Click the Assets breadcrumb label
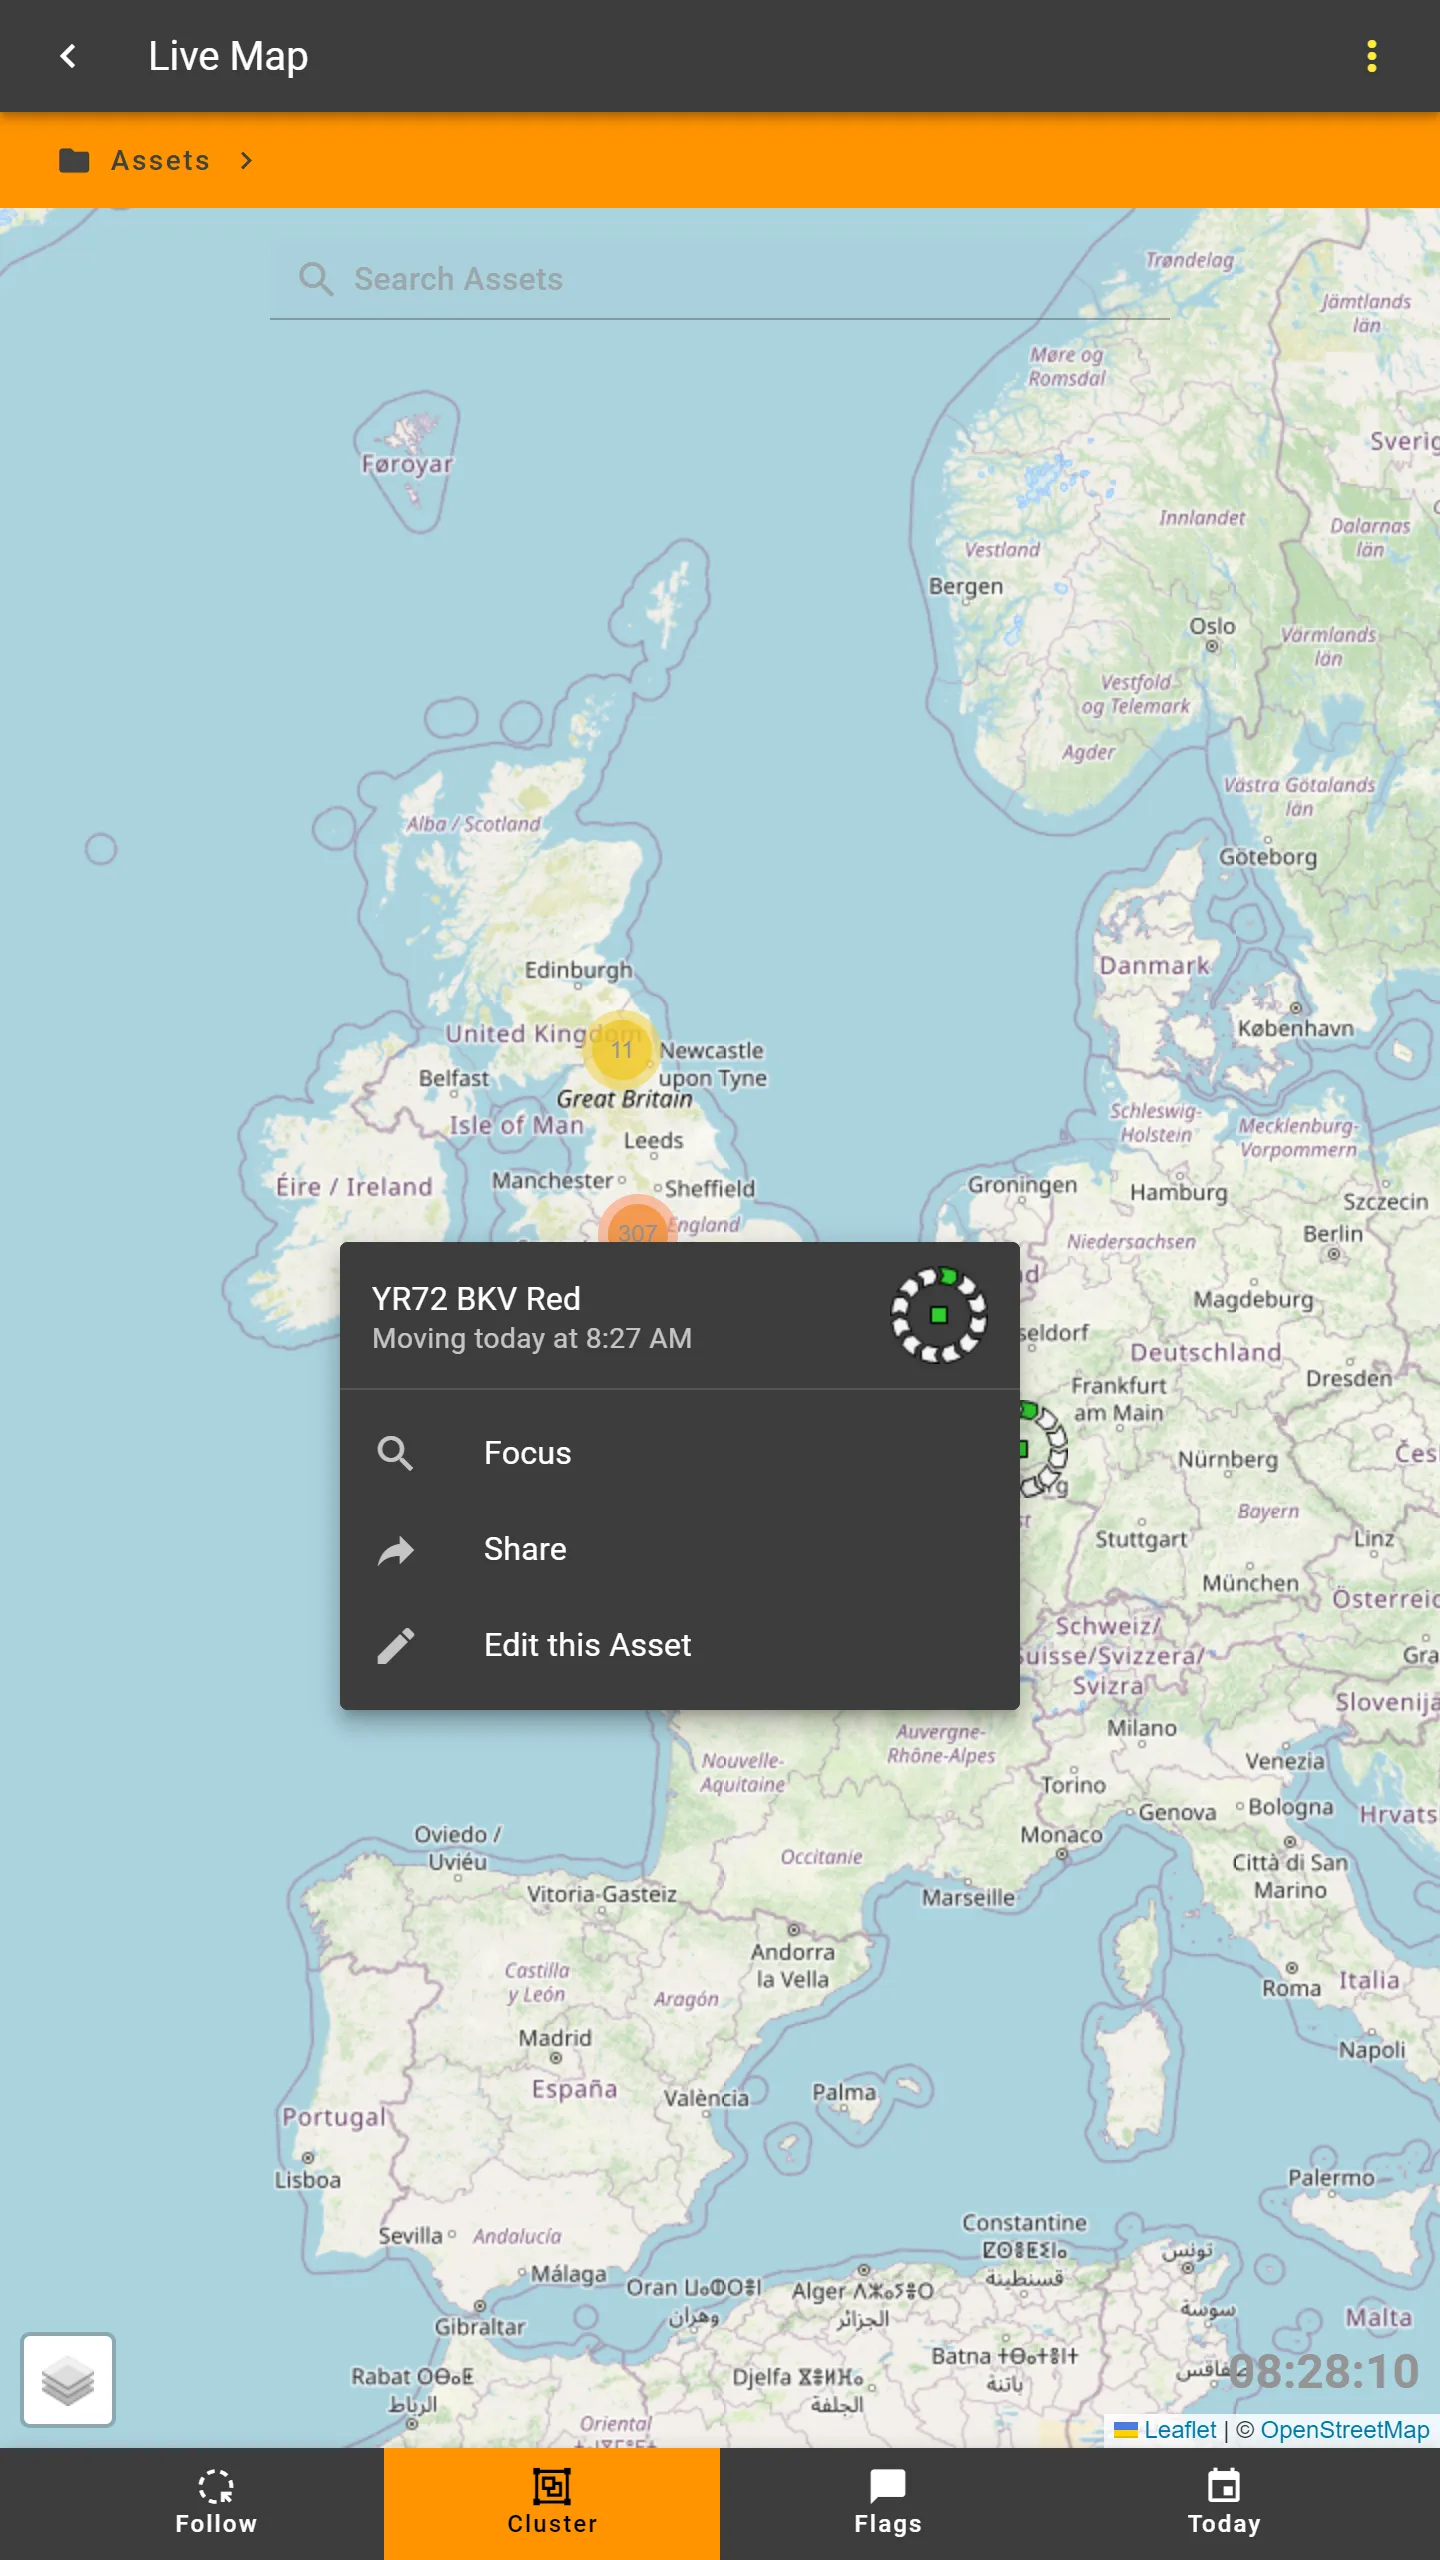This screenshot has width=1440, height=2560. click(160, 160)
